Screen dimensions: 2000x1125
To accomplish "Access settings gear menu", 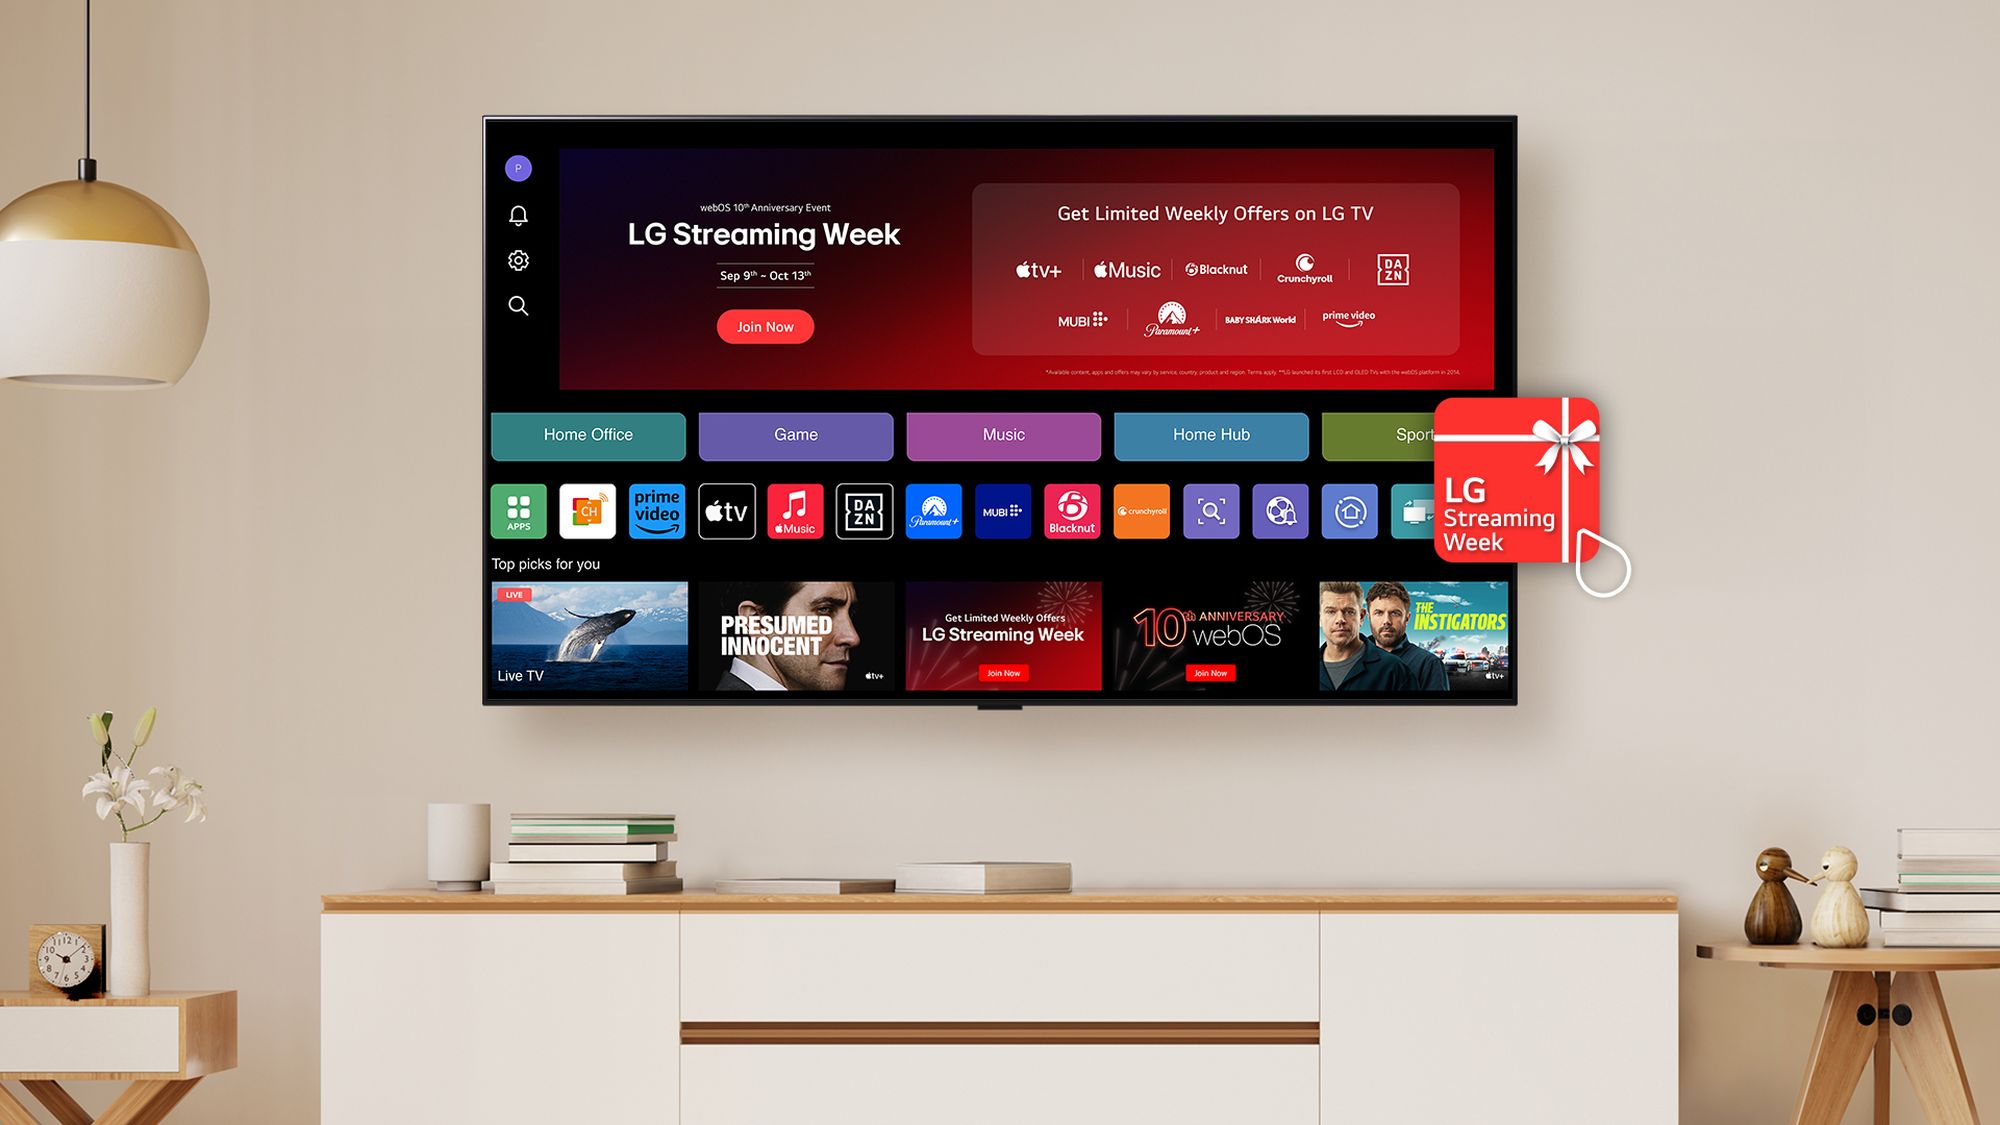I will click(519, 261).
